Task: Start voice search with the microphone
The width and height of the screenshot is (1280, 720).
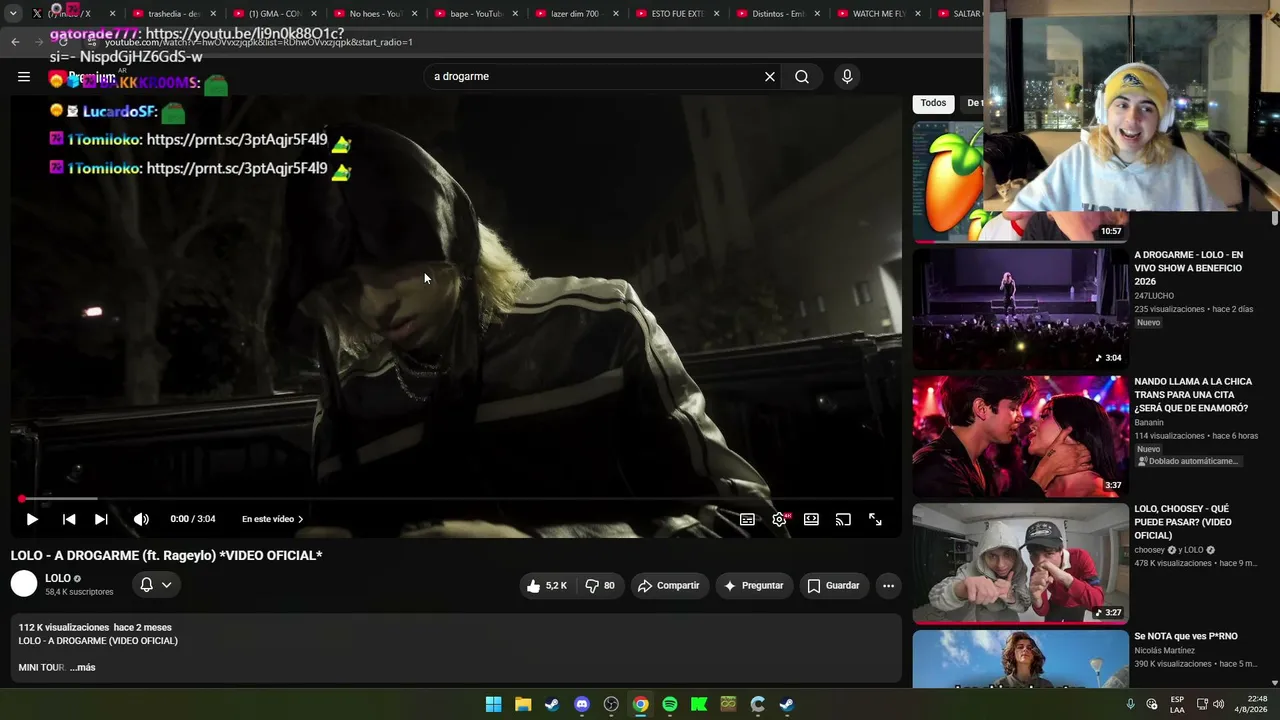Action: [847, 77]
